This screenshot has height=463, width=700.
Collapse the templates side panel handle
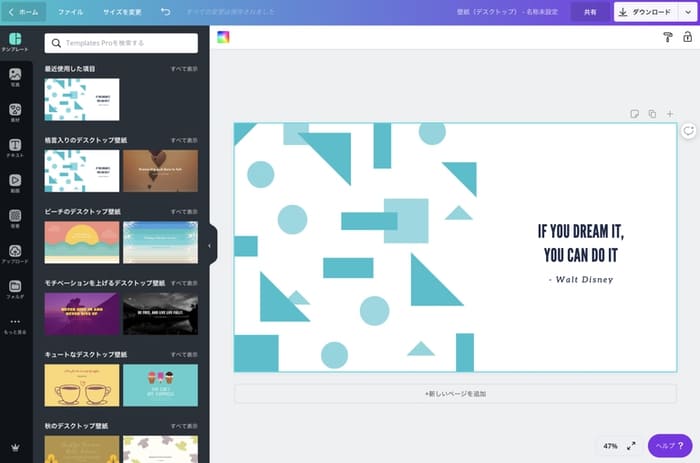212,245
